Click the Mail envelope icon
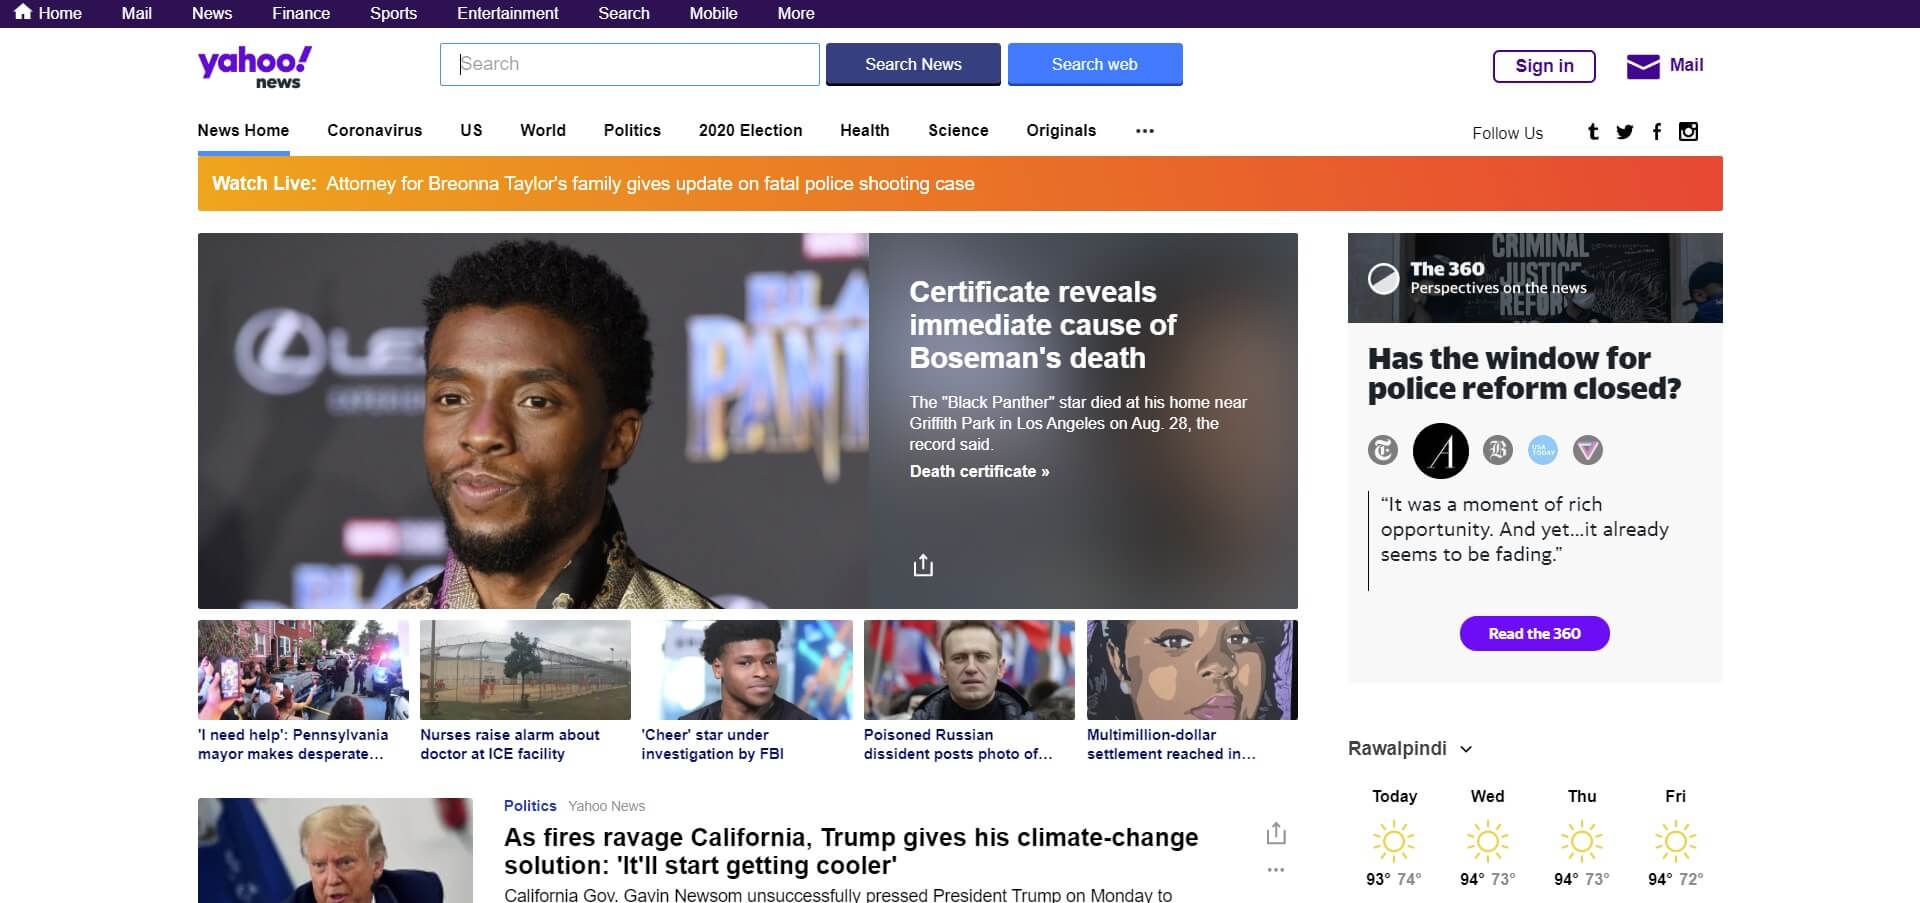 (1643, 66)
